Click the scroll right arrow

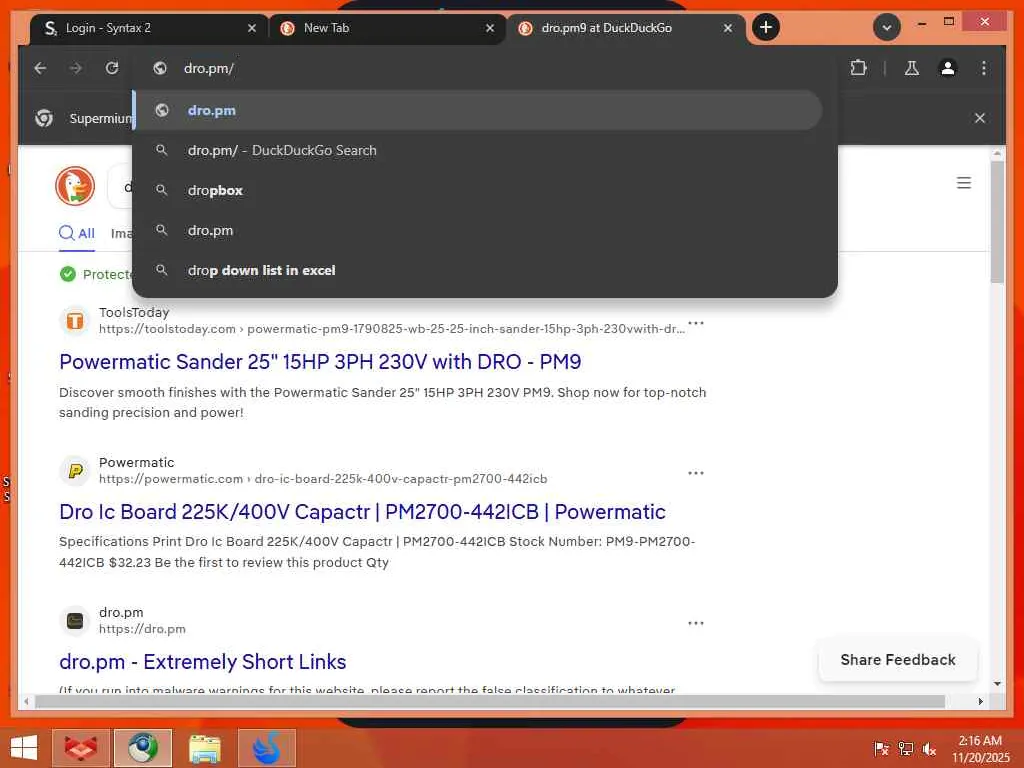tap(980, 702)
